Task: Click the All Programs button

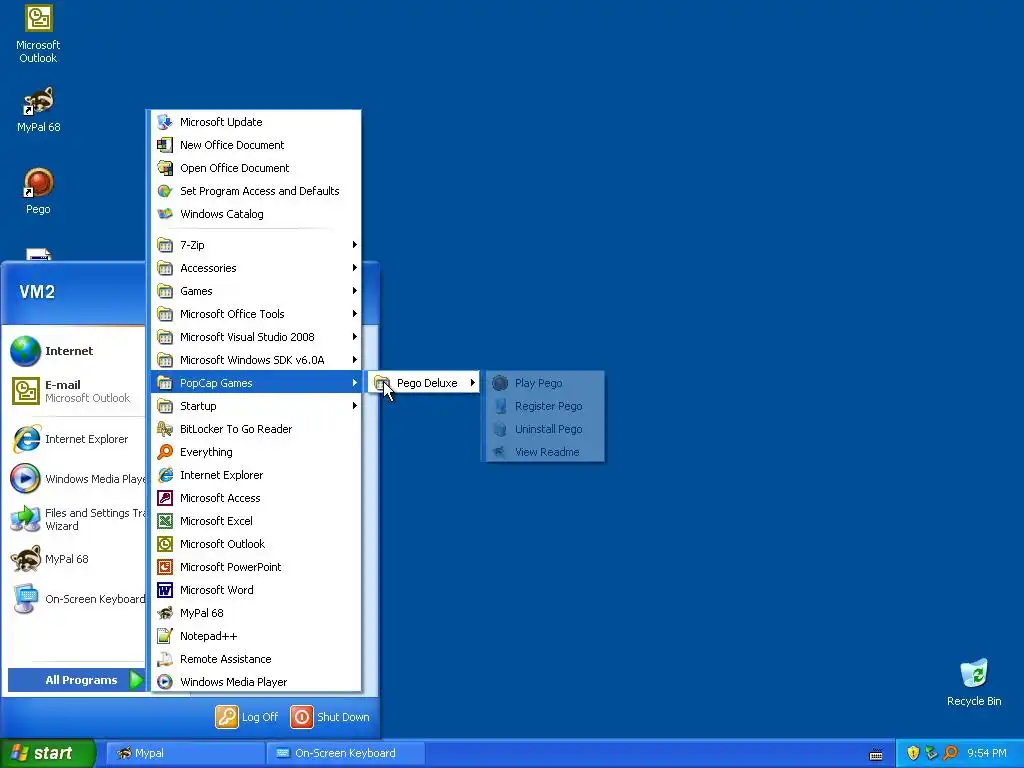Action: click(x=76, y=680)
